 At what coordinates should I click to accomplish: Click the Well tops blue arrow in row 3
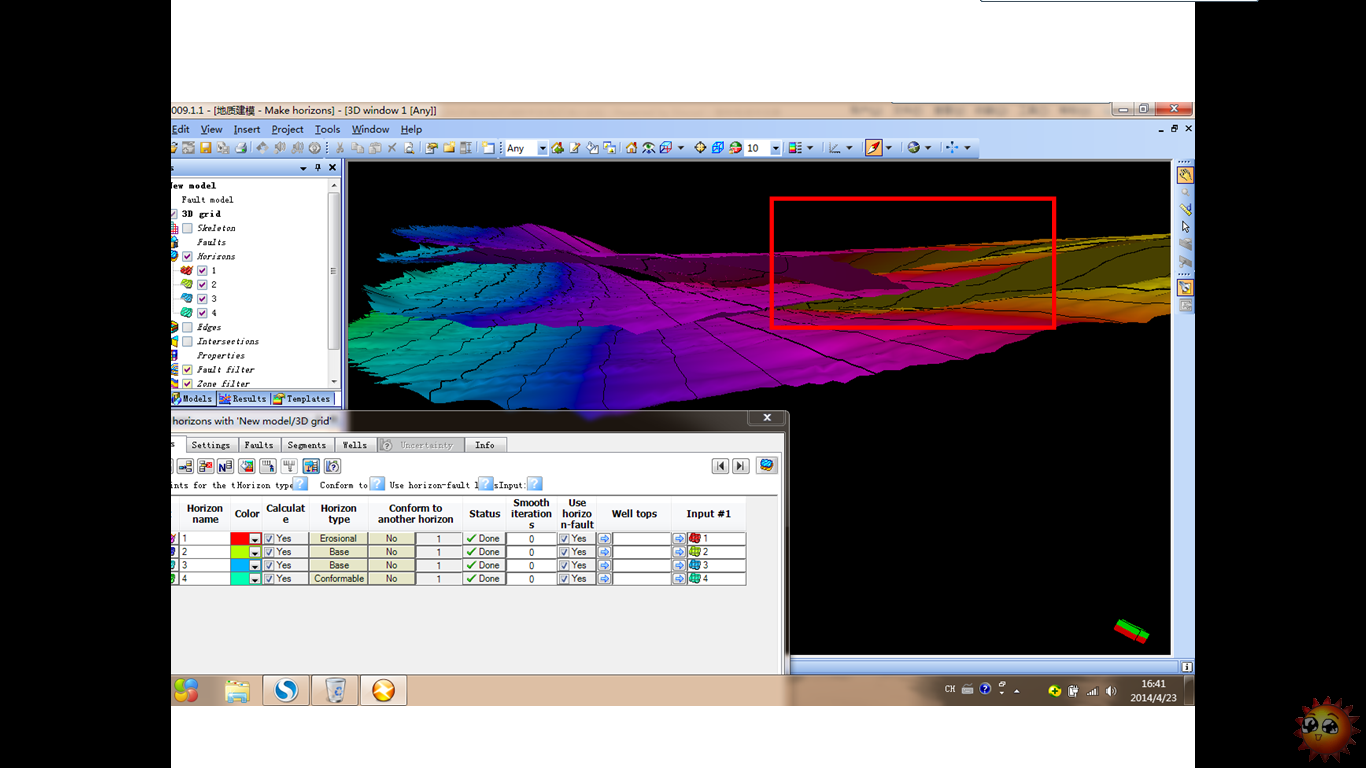604,565
